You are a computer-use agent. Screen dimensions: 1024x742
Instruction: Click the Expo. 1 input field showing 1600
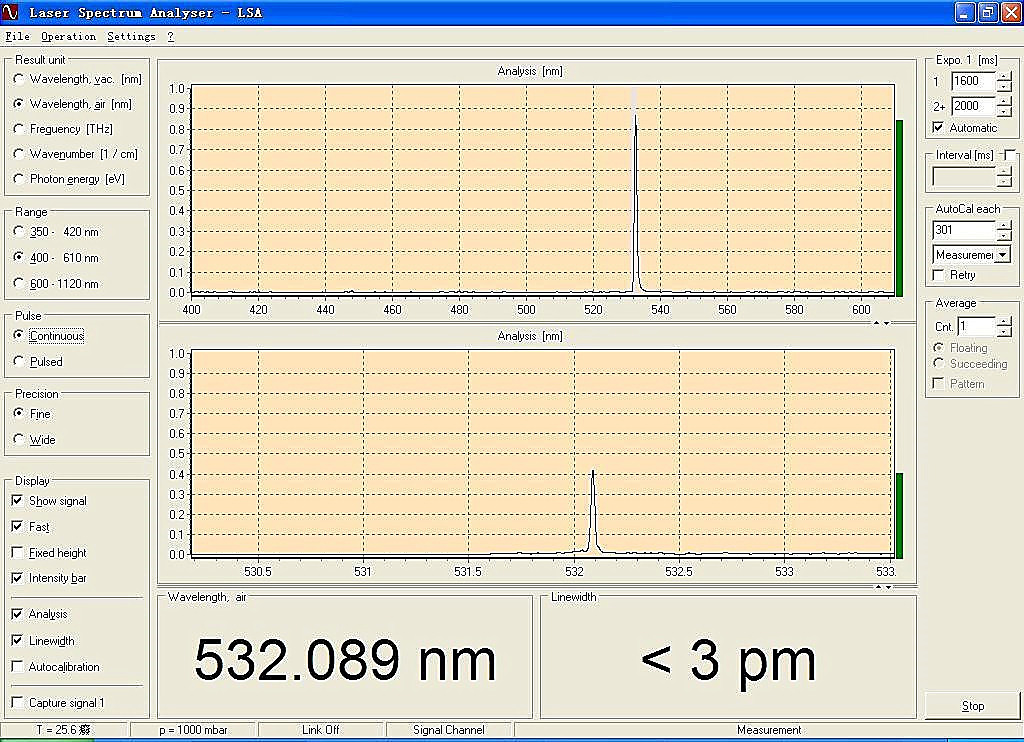pos(972,81)
